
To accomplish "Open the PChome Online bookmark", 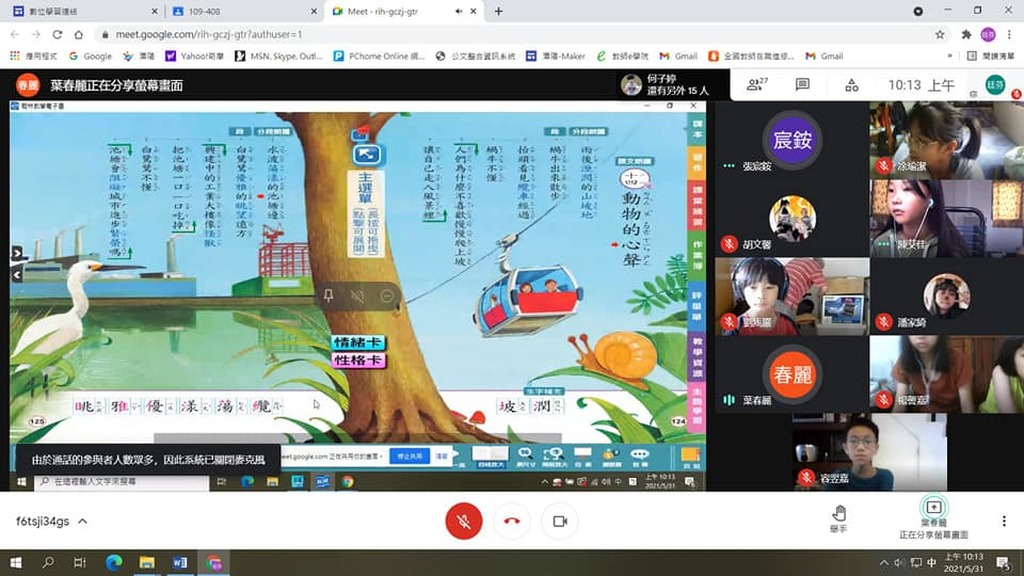I will (x=379, y=56).
